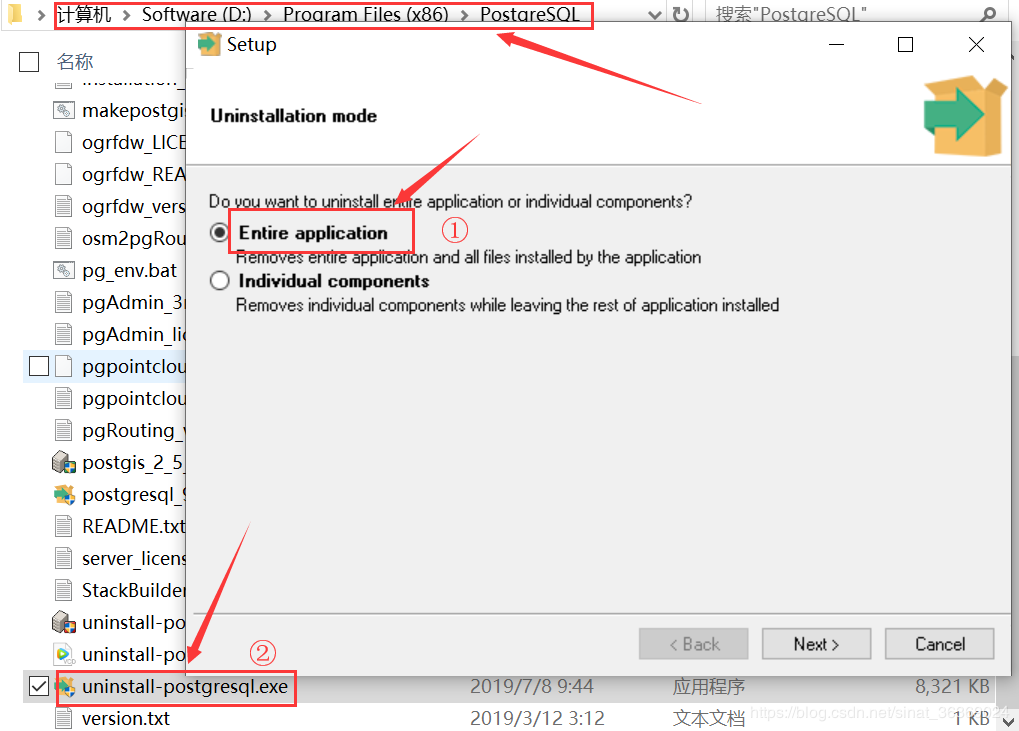Image resolution: width=1019 pixels, height=731 pixels.
Task: Select the pgRouting_ file name
Action: [x=134, y=431]
